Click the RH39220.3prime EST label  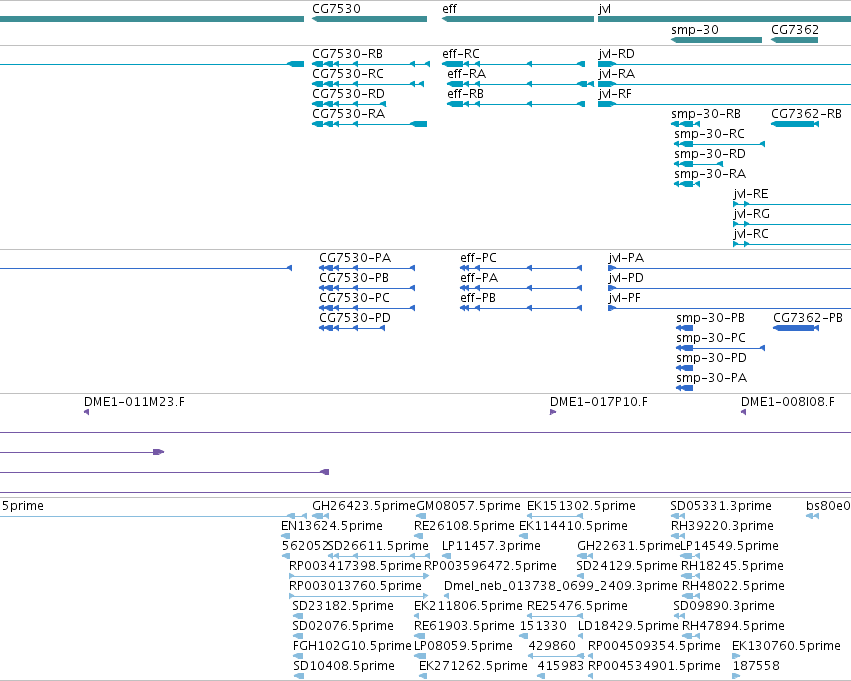[722, 526]
